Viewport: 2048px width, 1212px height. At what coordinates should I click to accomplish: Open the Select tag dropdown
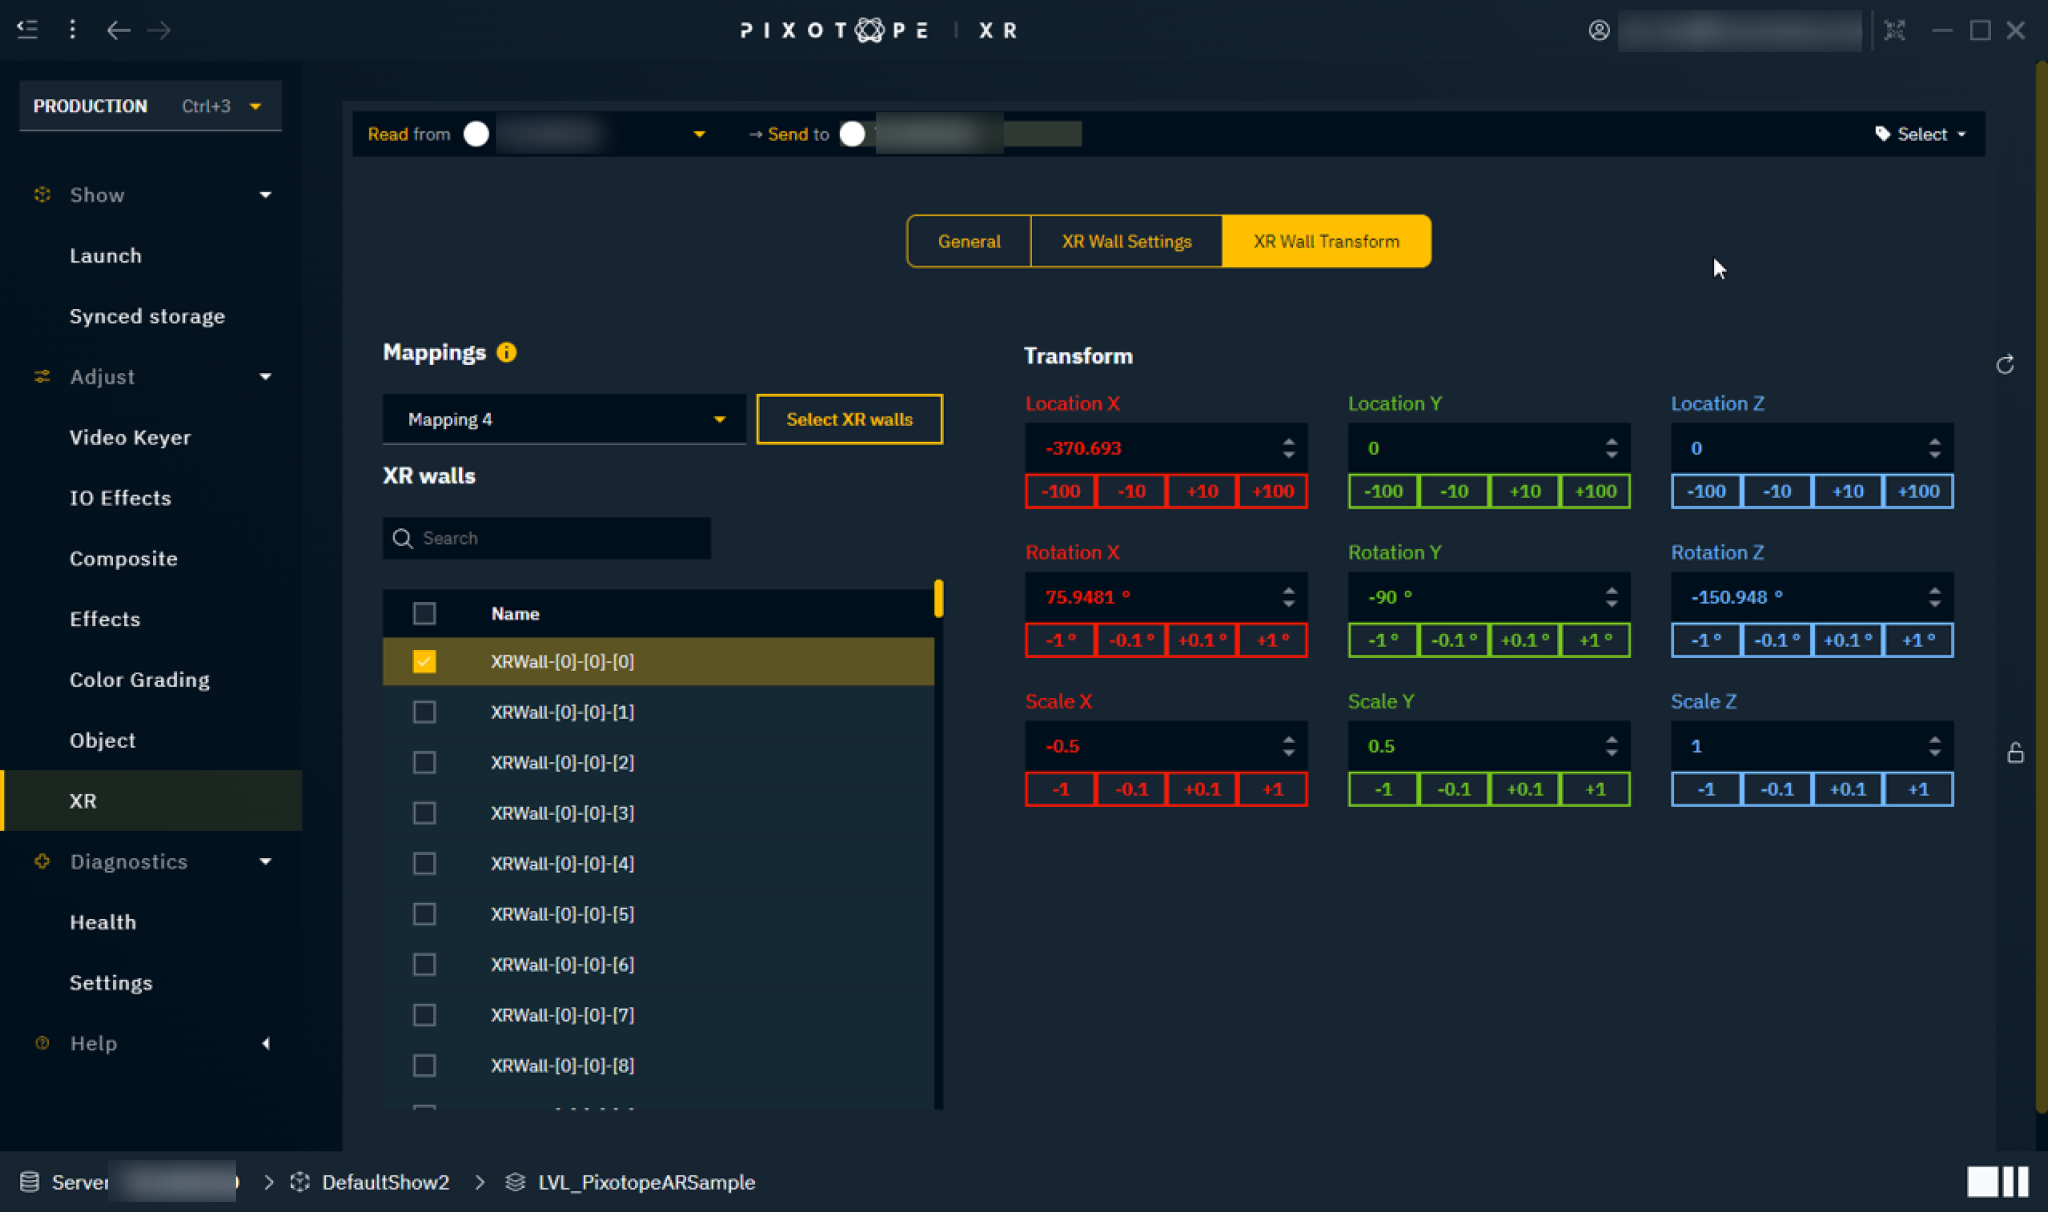click(1920, 134)
